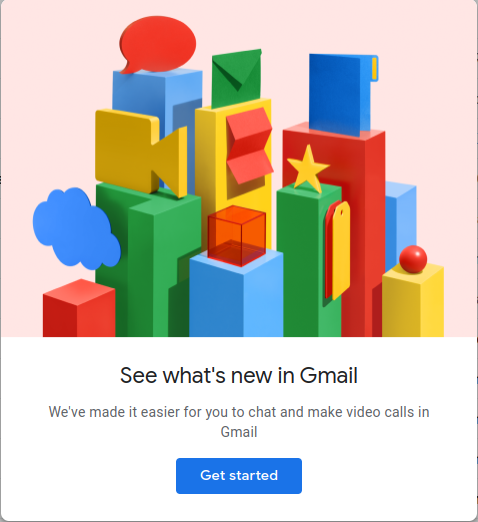This screenshot has height=522, width=478.
Task: Click the chat and video calls description text
Action: click(x=239, y=422)
